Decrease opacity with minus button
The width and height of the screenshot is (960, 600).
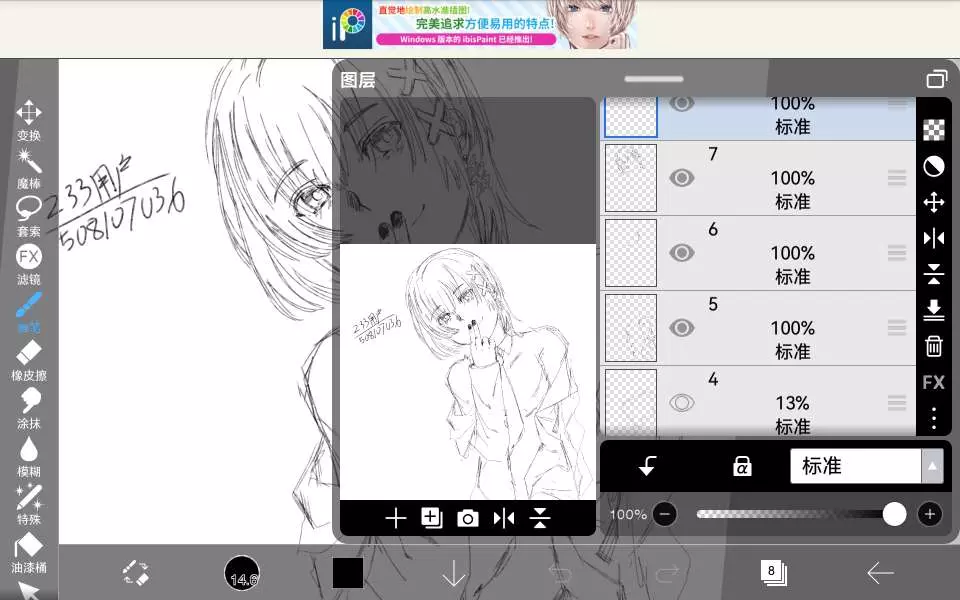(x=664, y=514)
